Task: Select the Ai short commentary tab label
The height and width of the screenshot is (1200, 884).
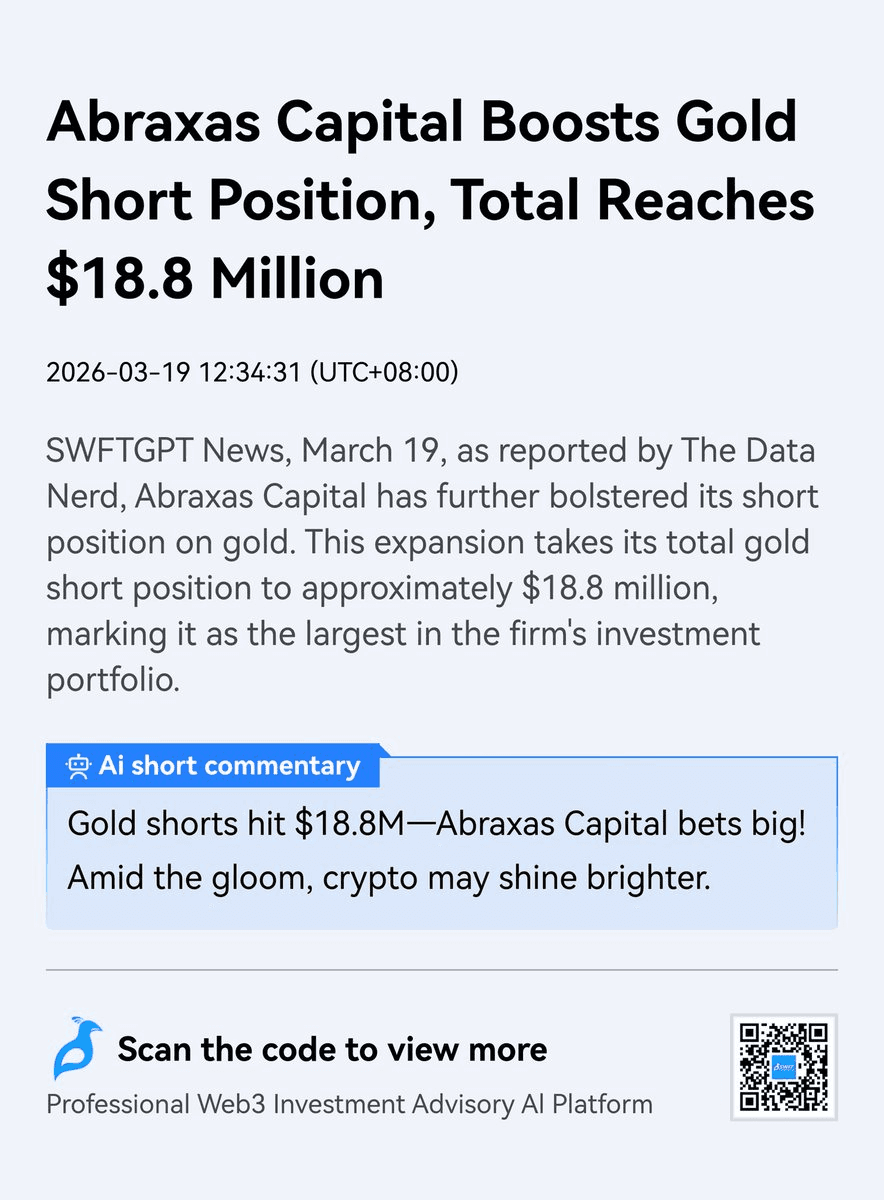Action: [x=228, y=767]
